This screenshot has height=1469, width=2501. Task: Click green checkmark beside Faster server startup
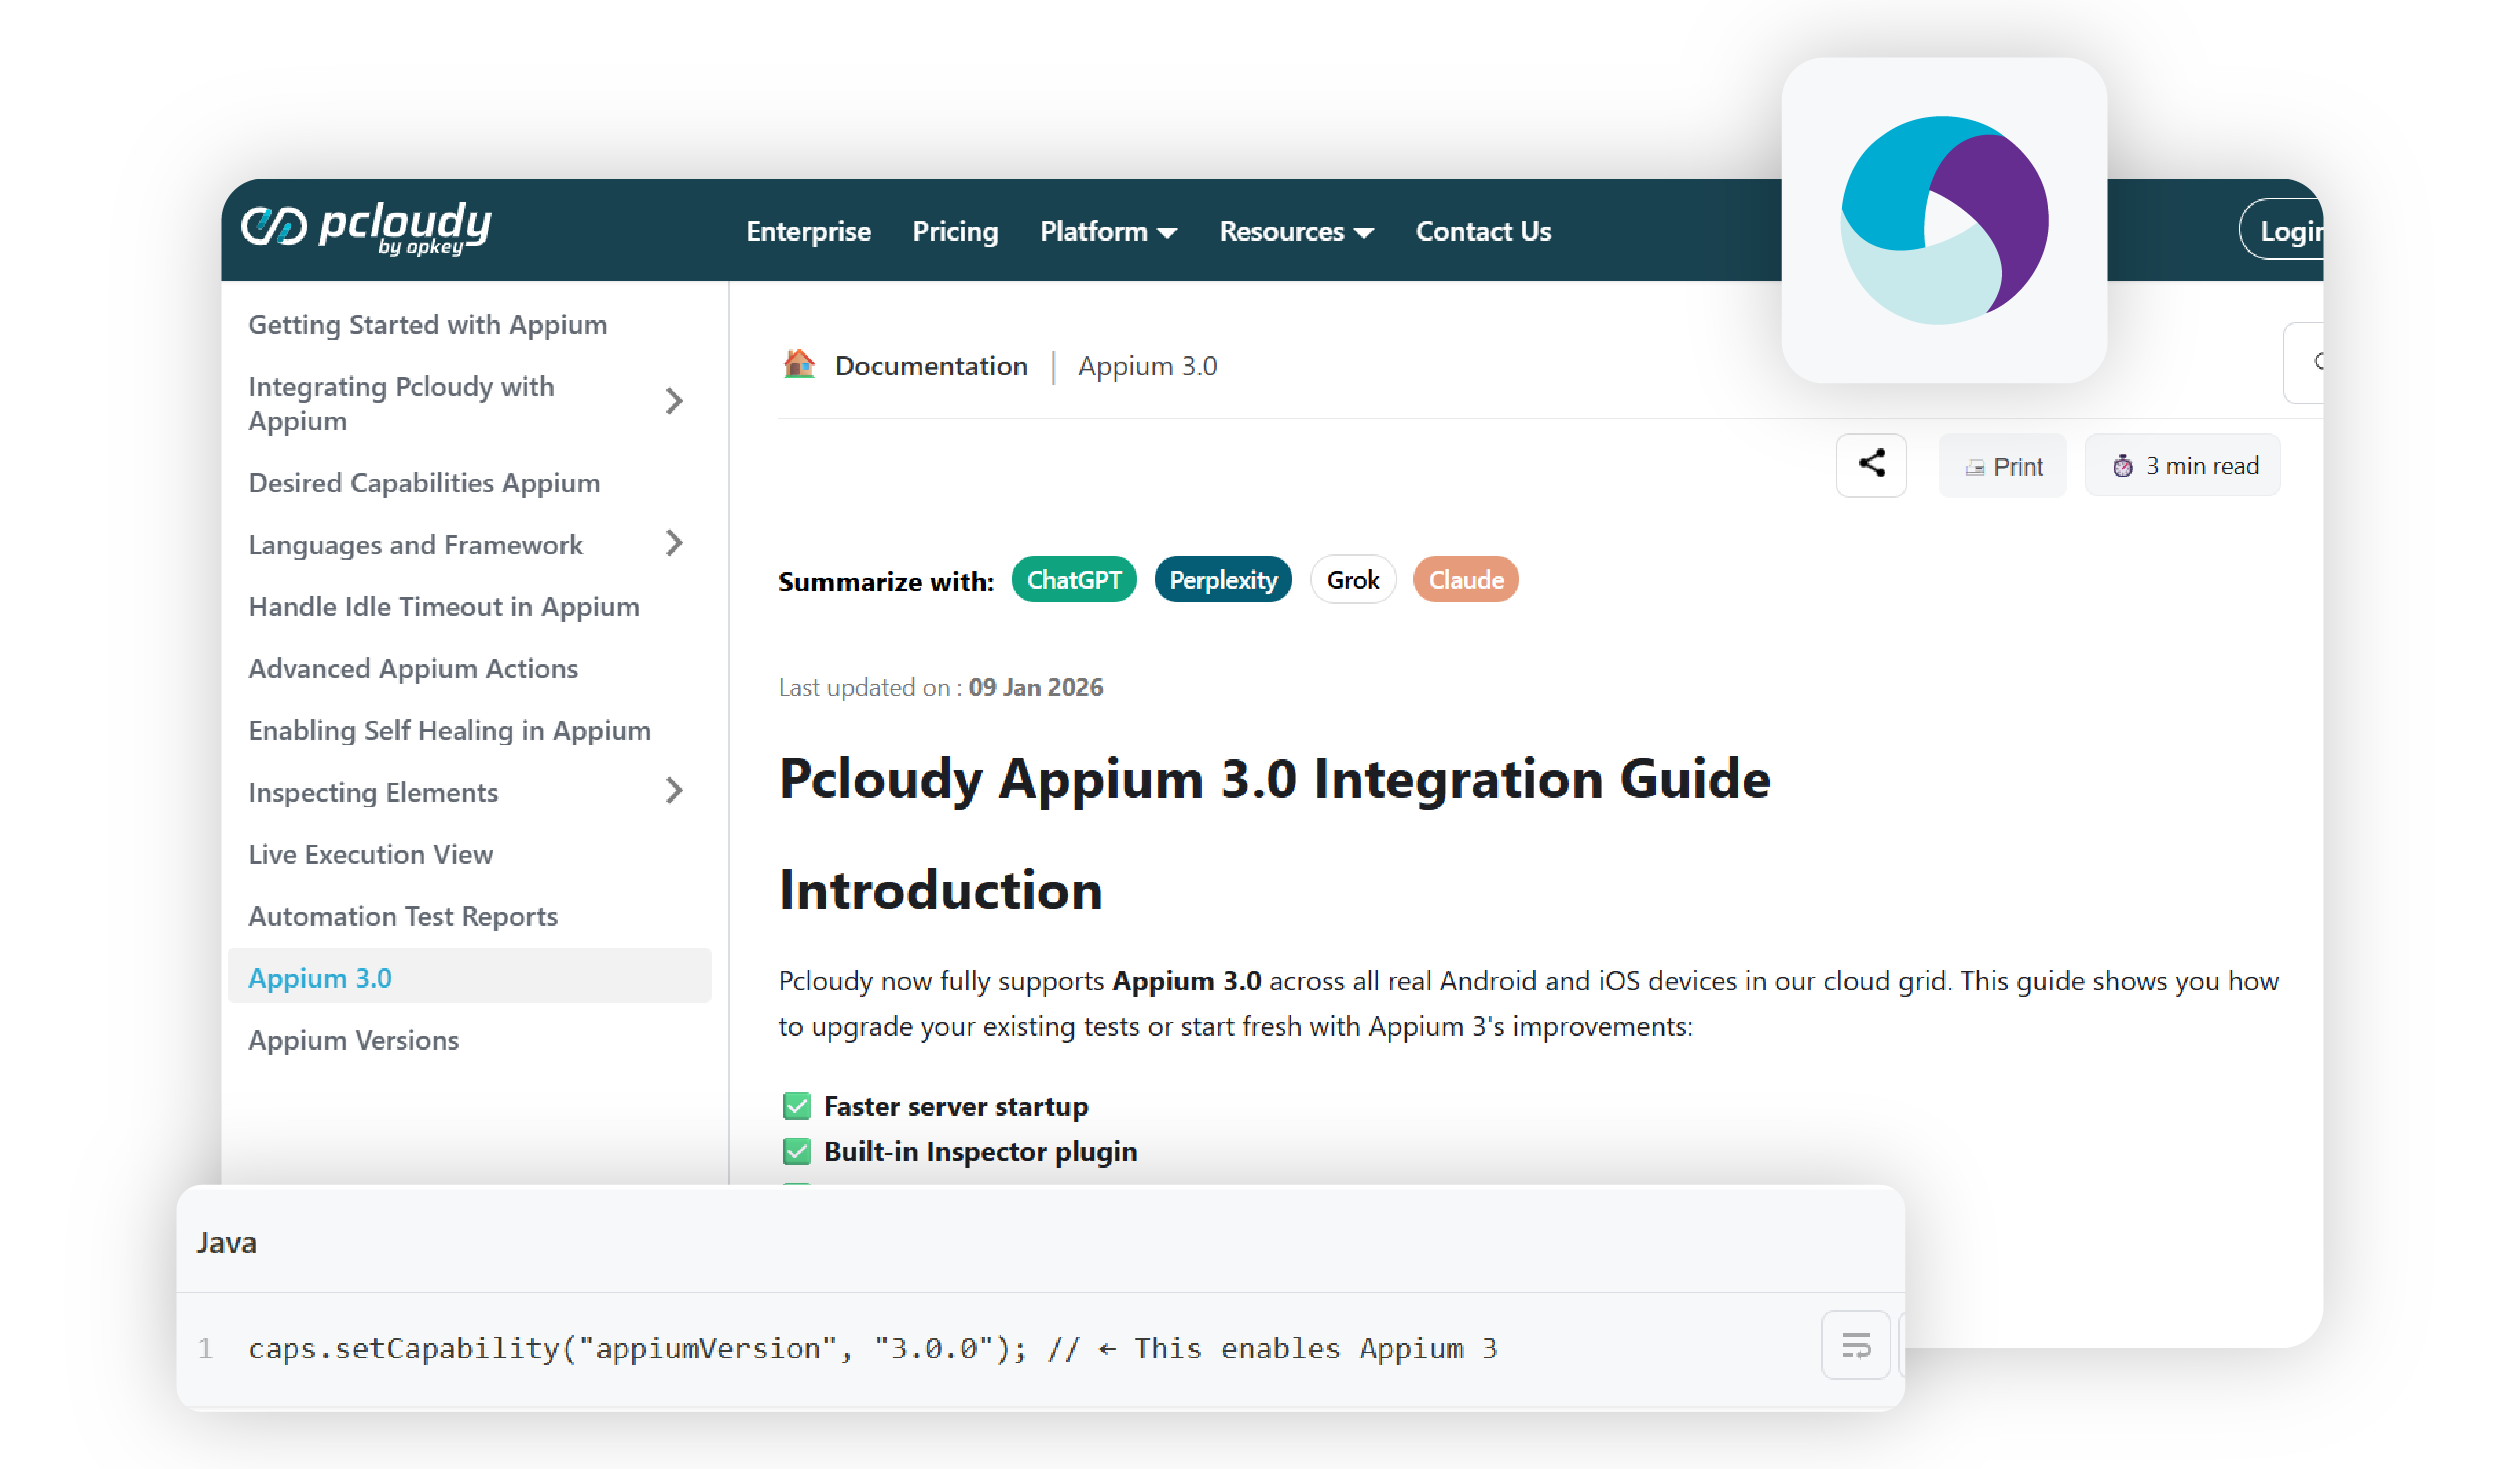pos(797,1106)
